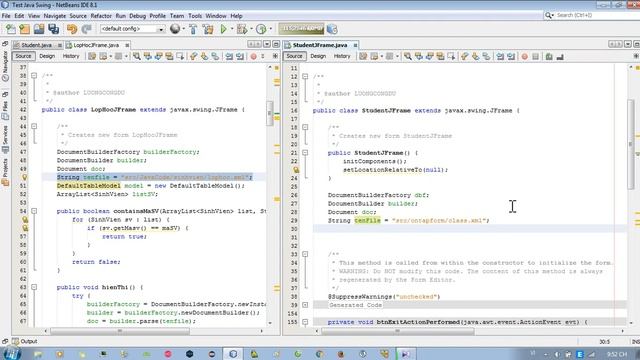
Task: Switch StudentJFrame editor to Design view
Action: pos(318,56)
